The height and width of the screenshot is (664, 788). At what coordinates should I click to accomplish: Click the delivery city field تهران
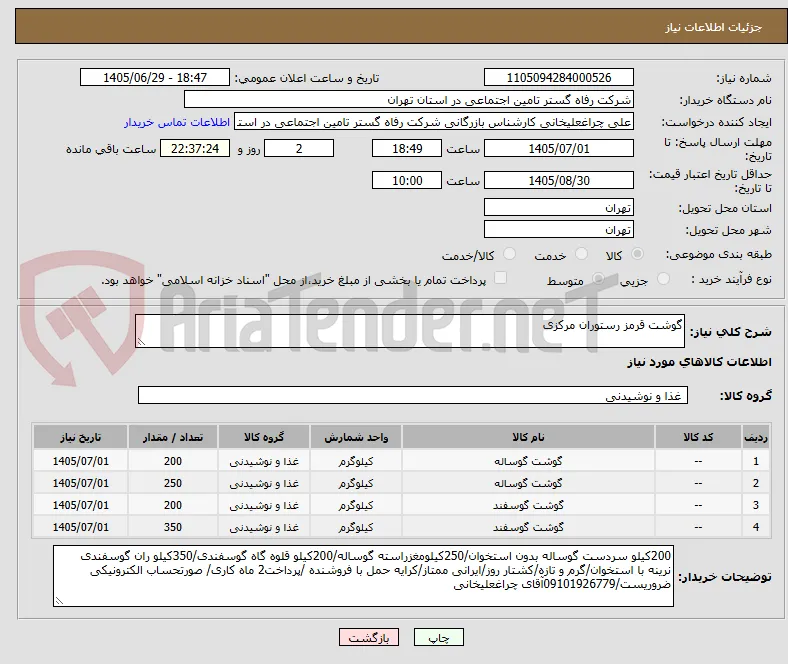coord(558,230)
